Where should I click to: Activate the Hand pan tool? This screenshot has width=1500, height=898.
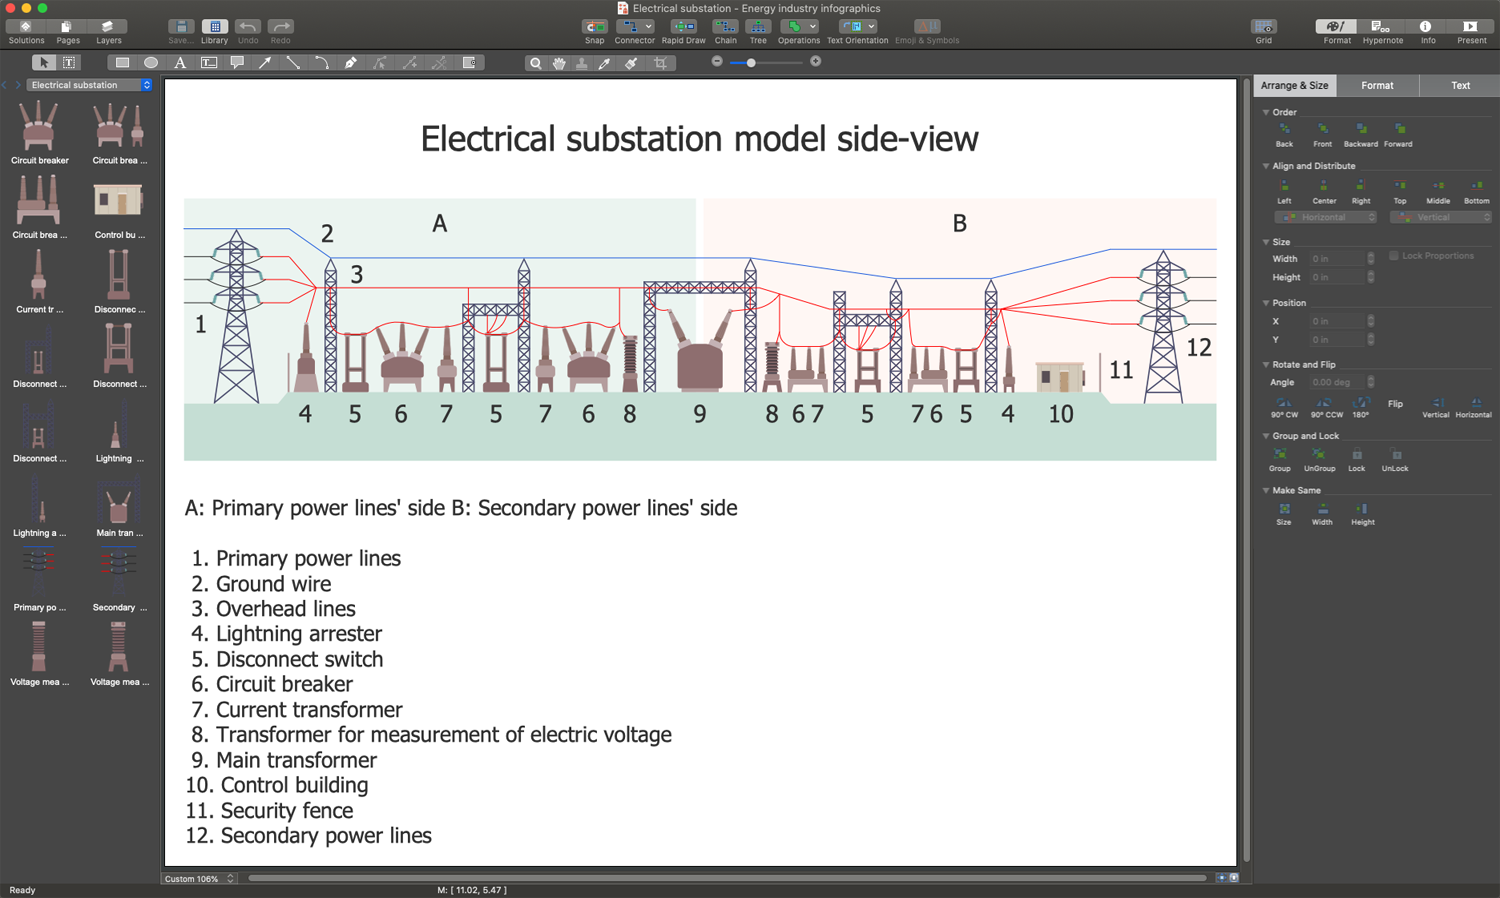click(x=559, y=63)
